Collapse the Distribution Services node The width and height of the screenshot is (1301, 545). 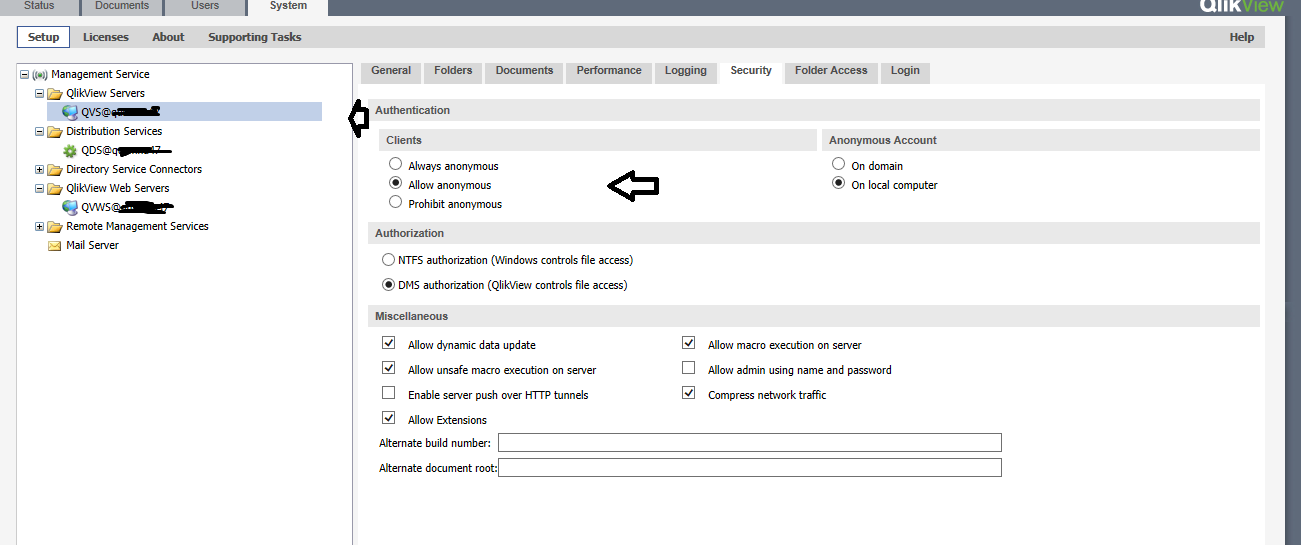point(40,131)
